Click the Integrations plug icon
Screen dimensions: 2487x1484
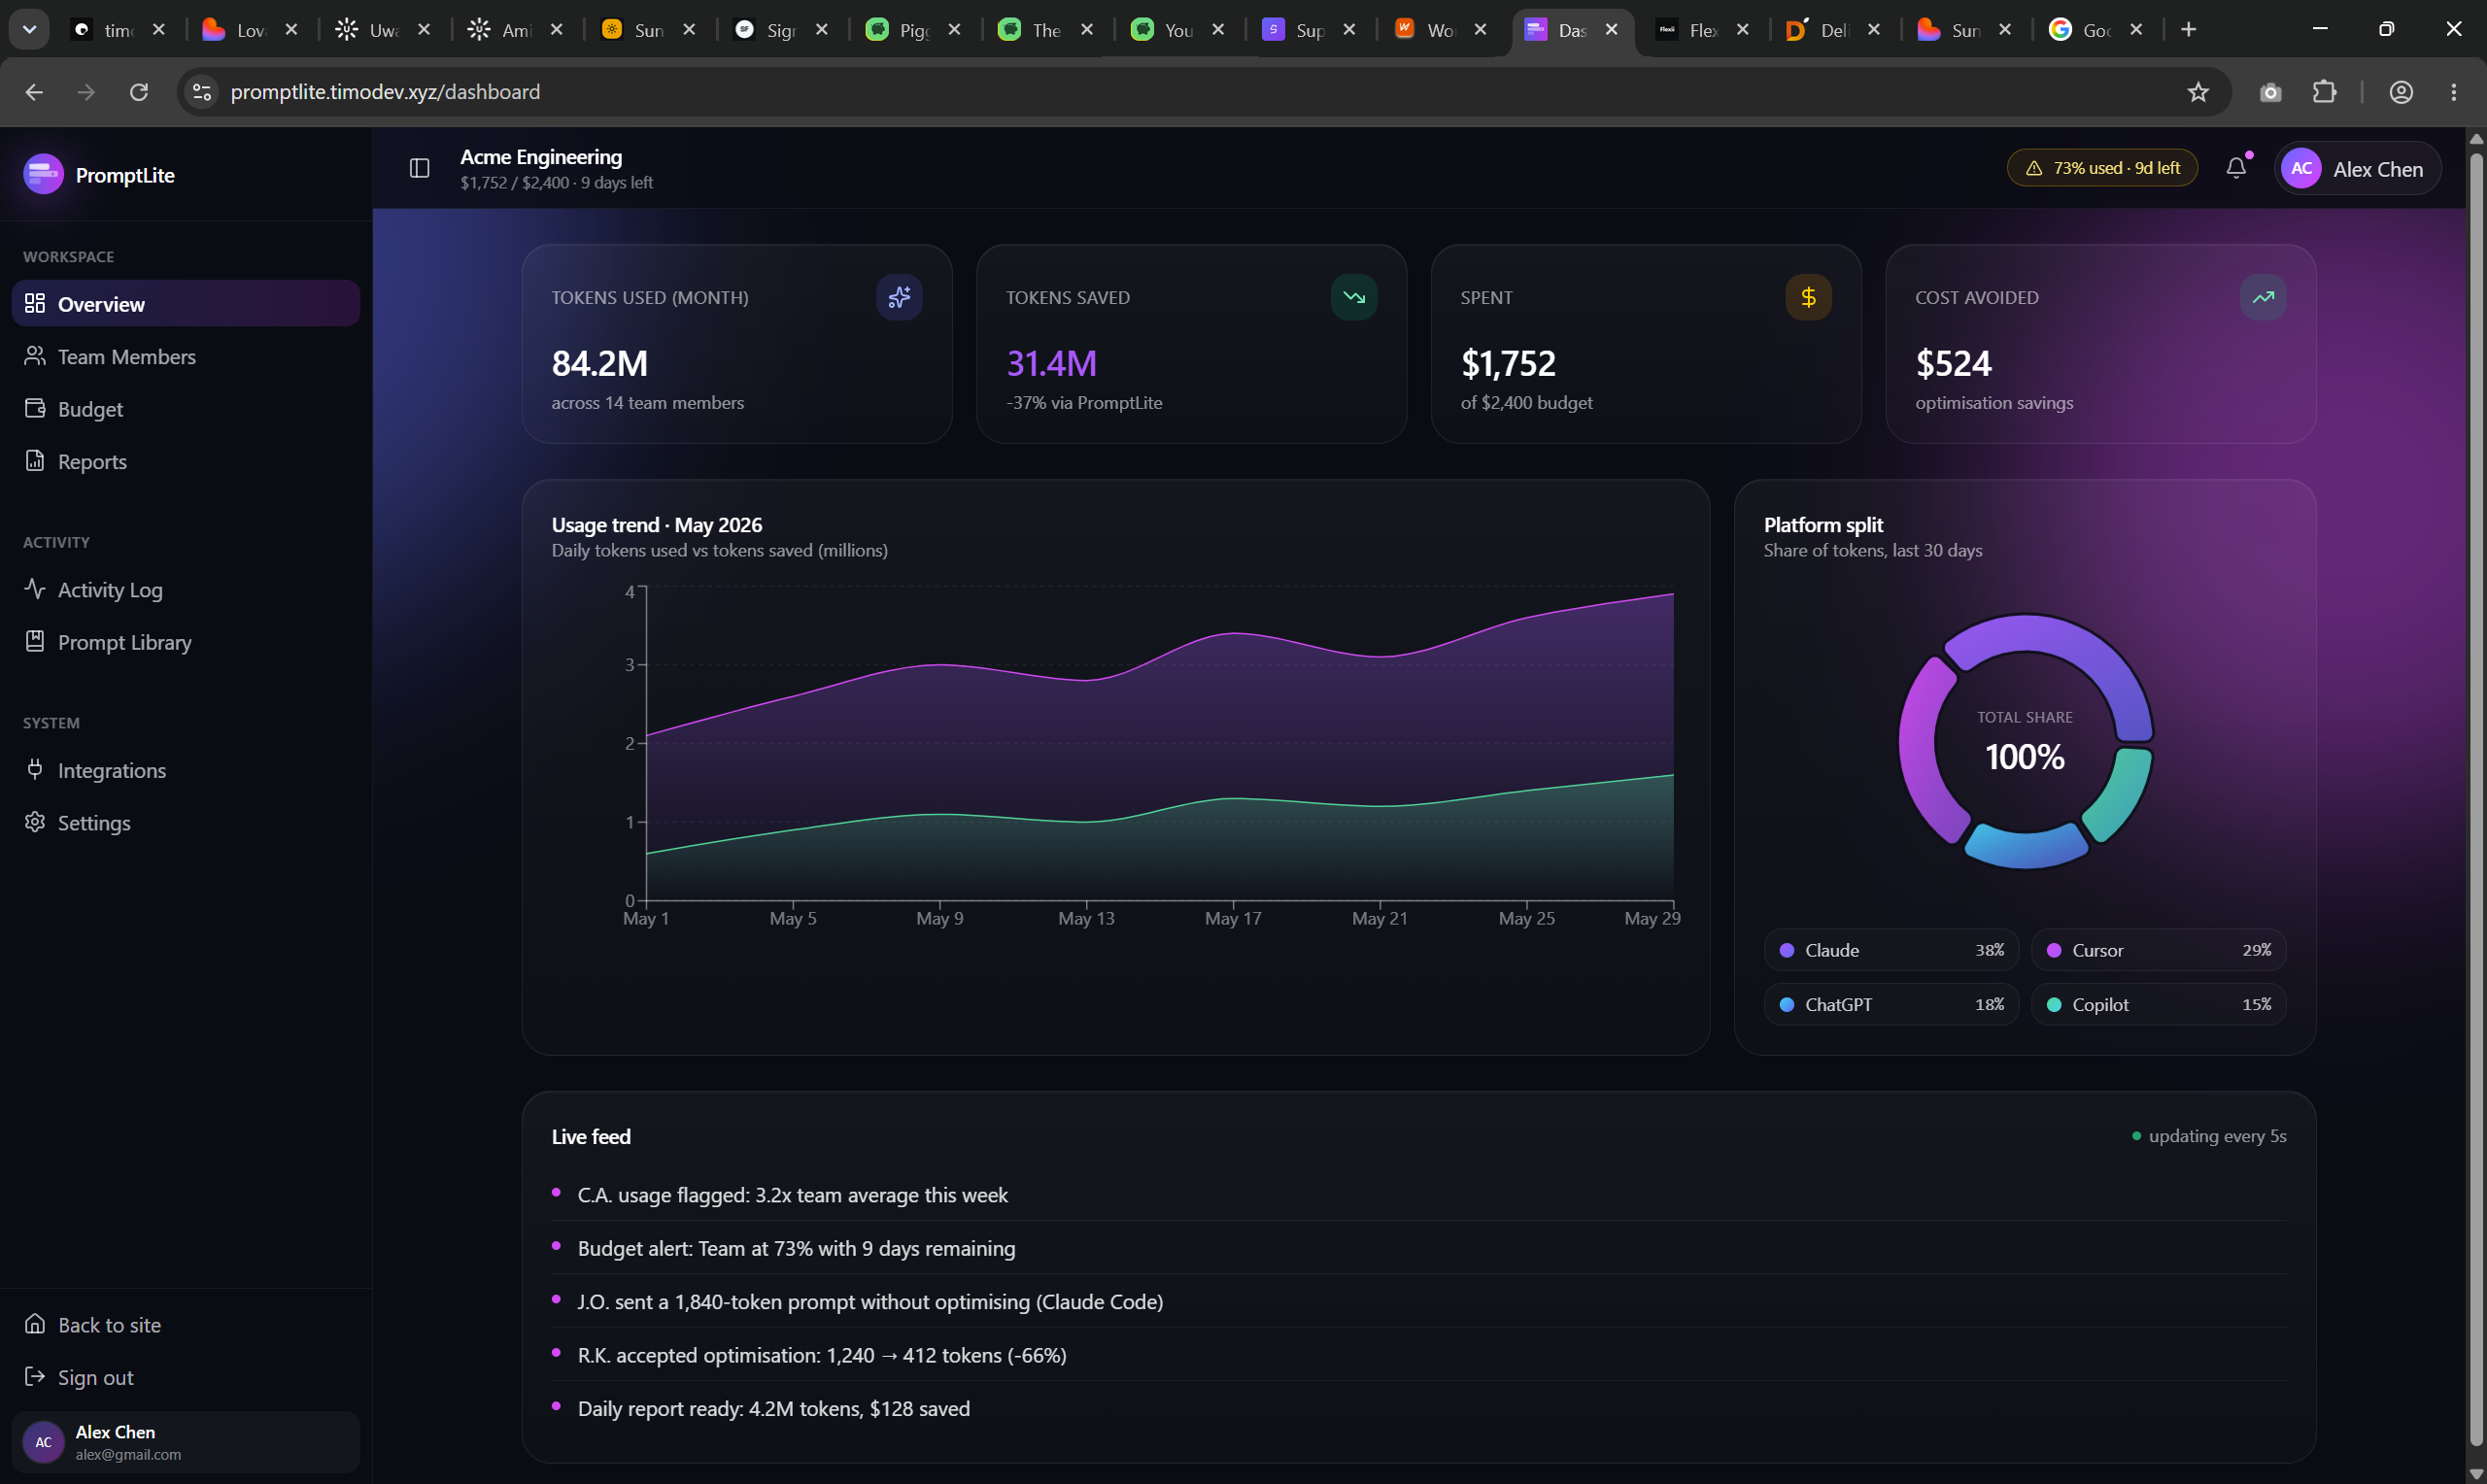tap(35, 769)
